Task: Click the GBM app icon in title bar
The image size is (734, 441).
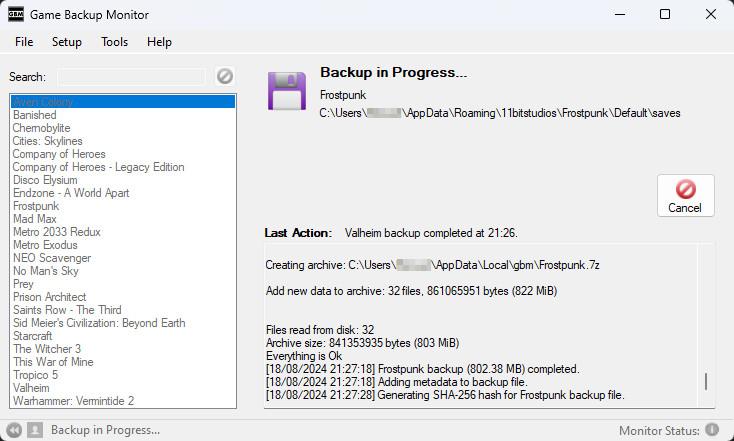Action: pos(16,14)
